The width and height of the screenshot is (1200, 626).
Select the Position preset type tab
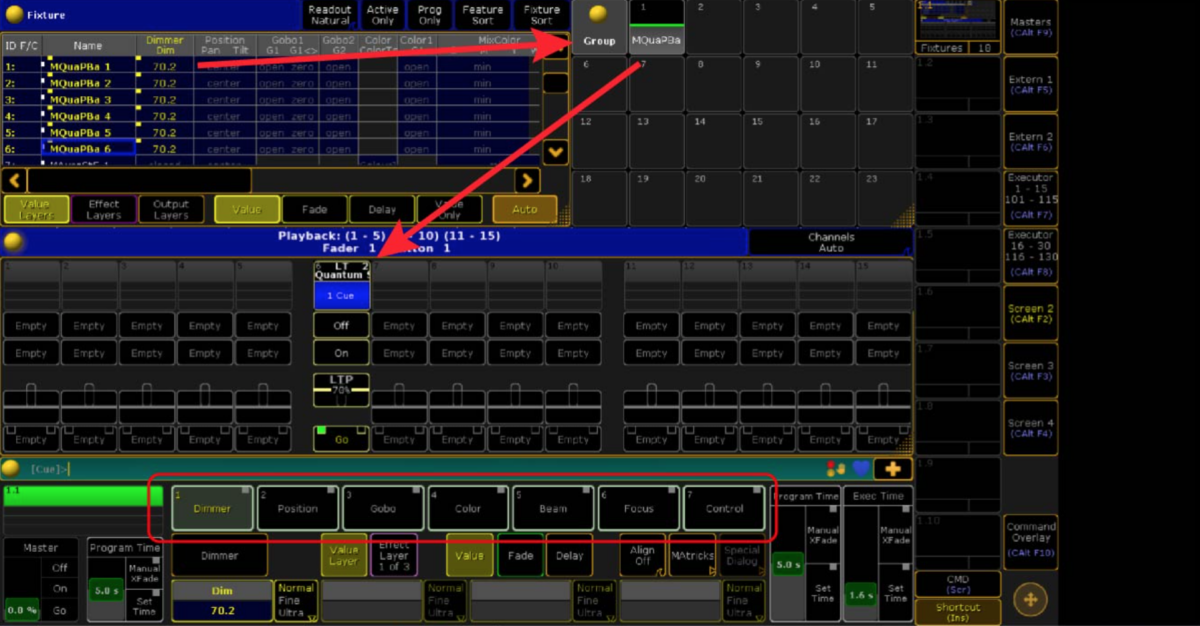[298, 508]
